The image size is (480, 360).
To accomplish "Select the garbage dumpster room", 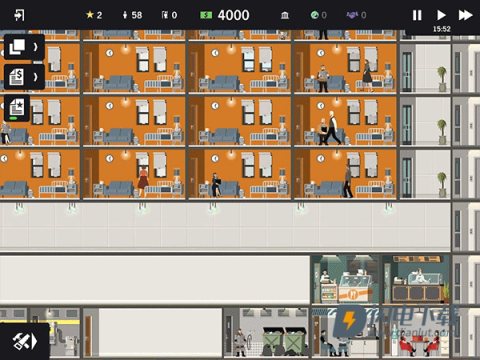I will click(x=266, y=332).
